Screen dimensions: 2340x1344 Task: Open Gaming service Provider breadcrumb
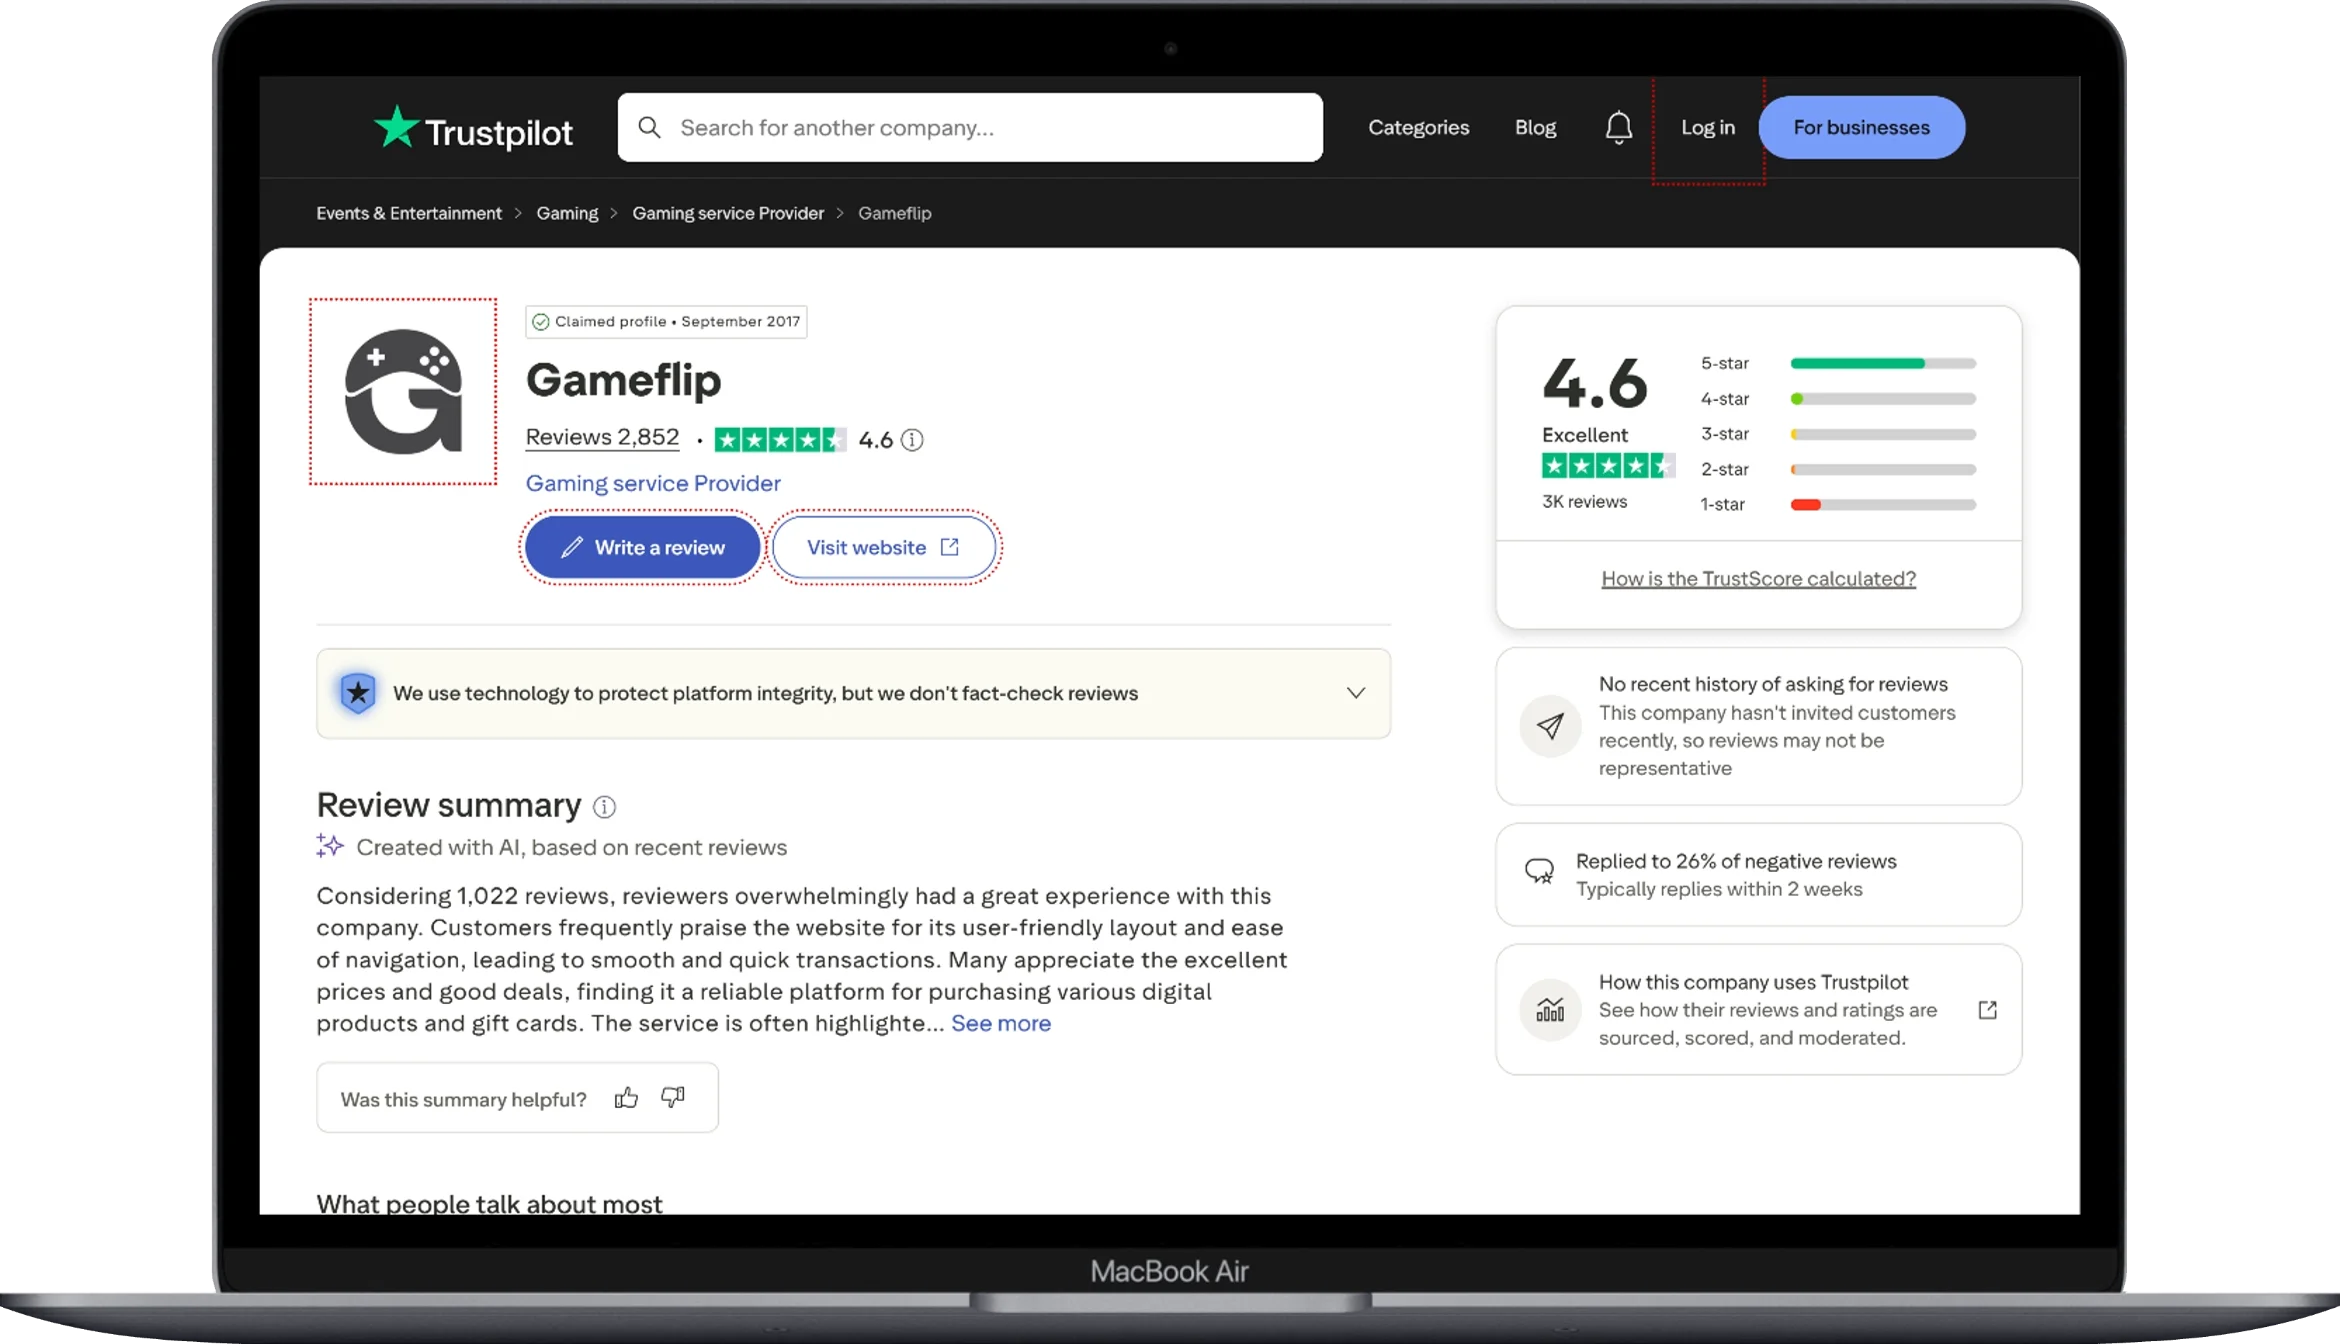[x=728, y=213]
